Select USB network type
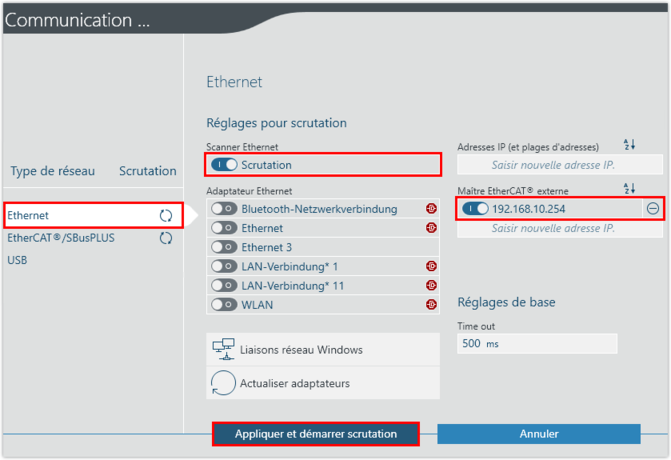 point(17,260)
